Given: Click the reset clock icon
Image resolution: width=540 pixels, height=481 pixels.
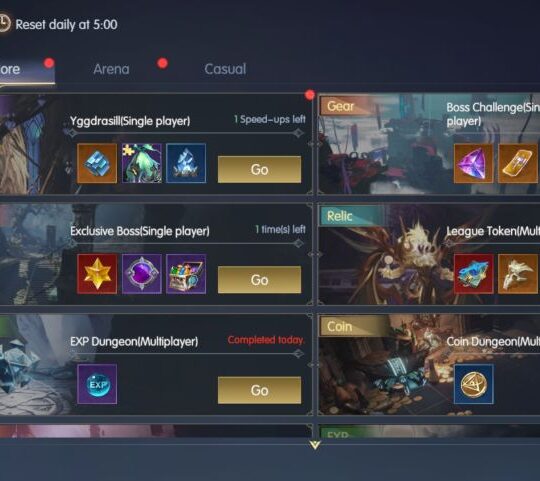Looking at the screenshot, I should click(x=4, y=23).
